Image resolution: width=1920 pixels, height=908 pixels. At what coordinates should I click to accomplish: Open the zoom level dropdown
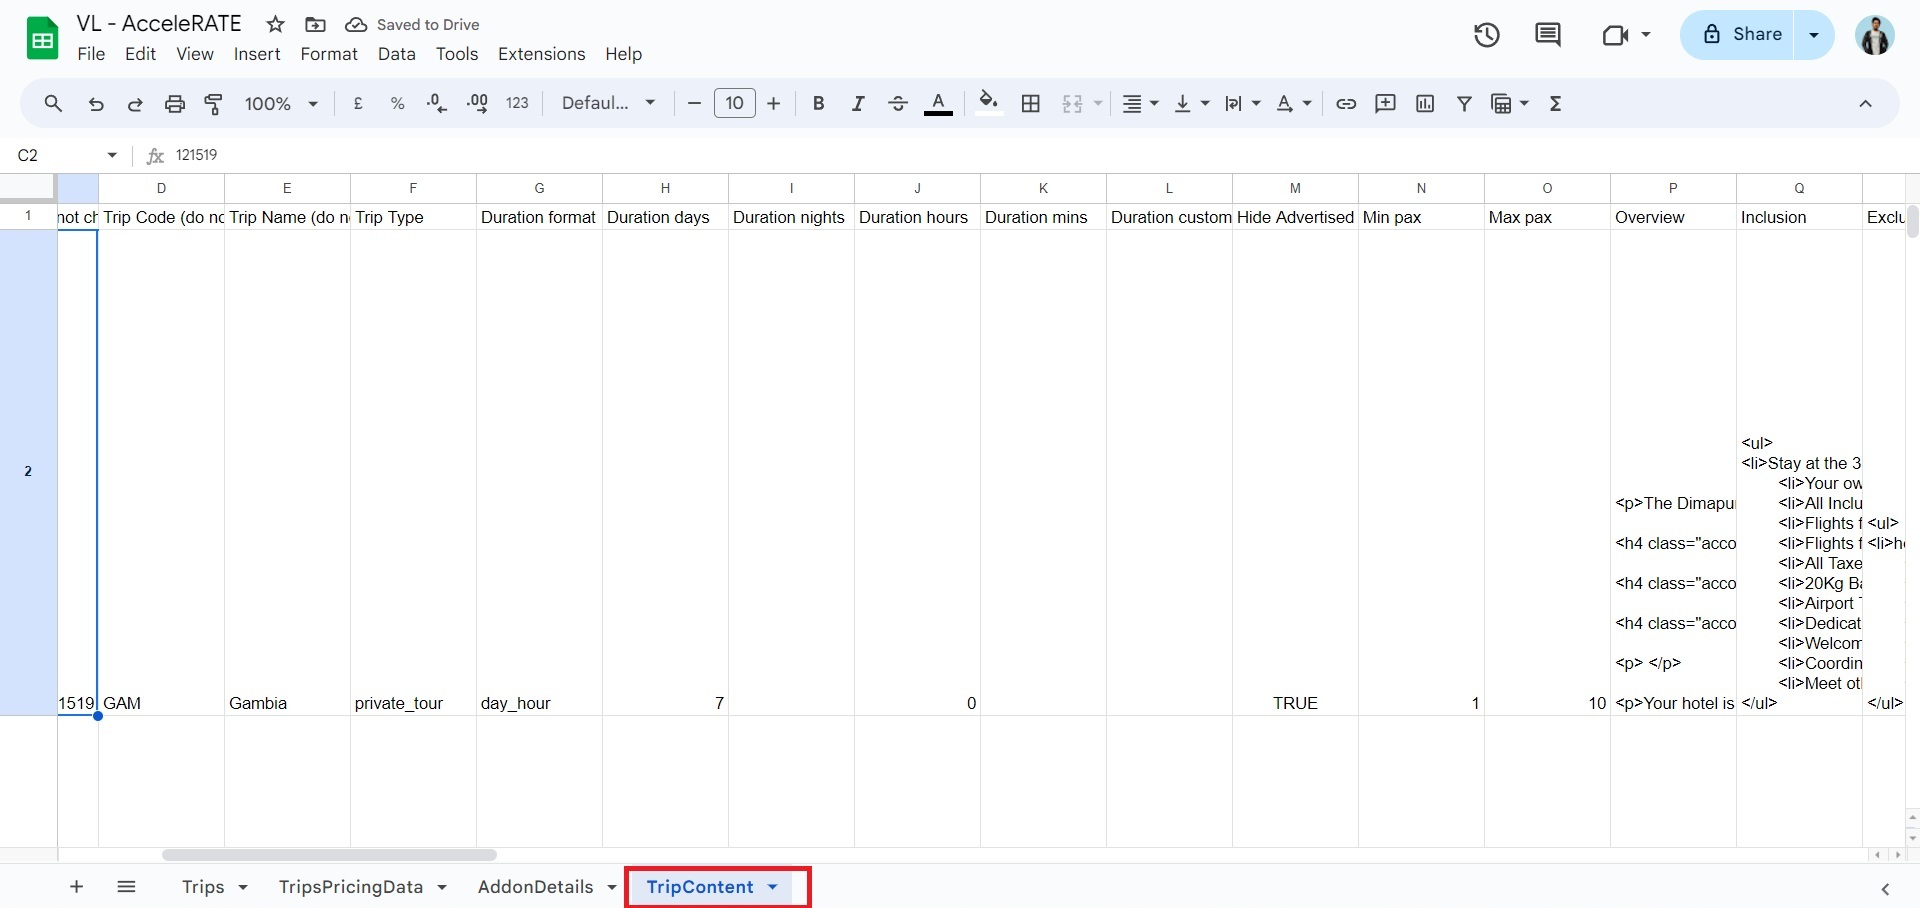(x=281, y=104)
